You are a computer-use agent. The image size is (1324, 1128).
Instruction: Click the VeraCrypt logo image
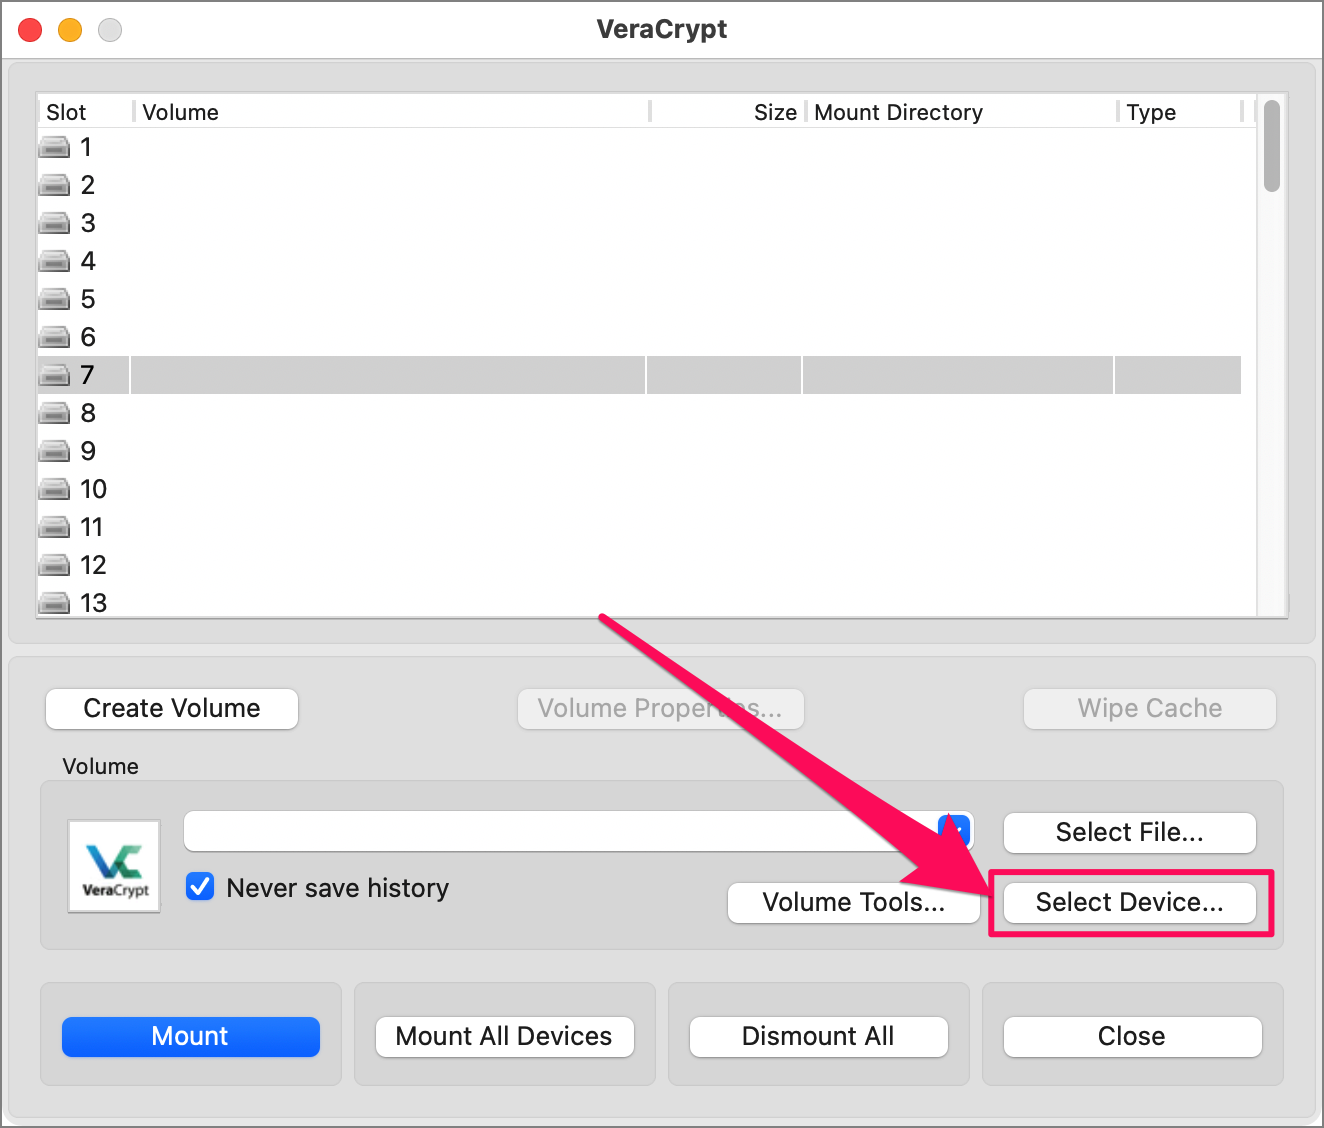(x=113, y=866)
